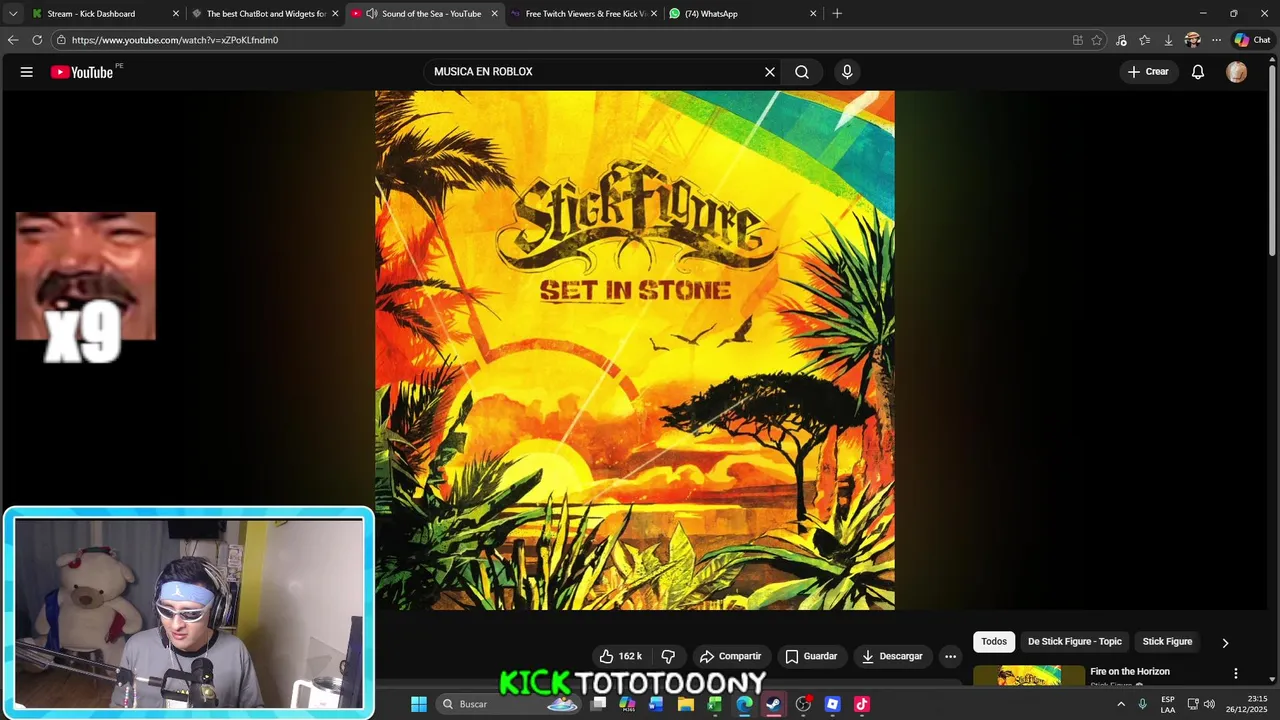Click Descargar download button
Image resolution: width=1280 pixels, height=720 pixels.
click(892, 656)
